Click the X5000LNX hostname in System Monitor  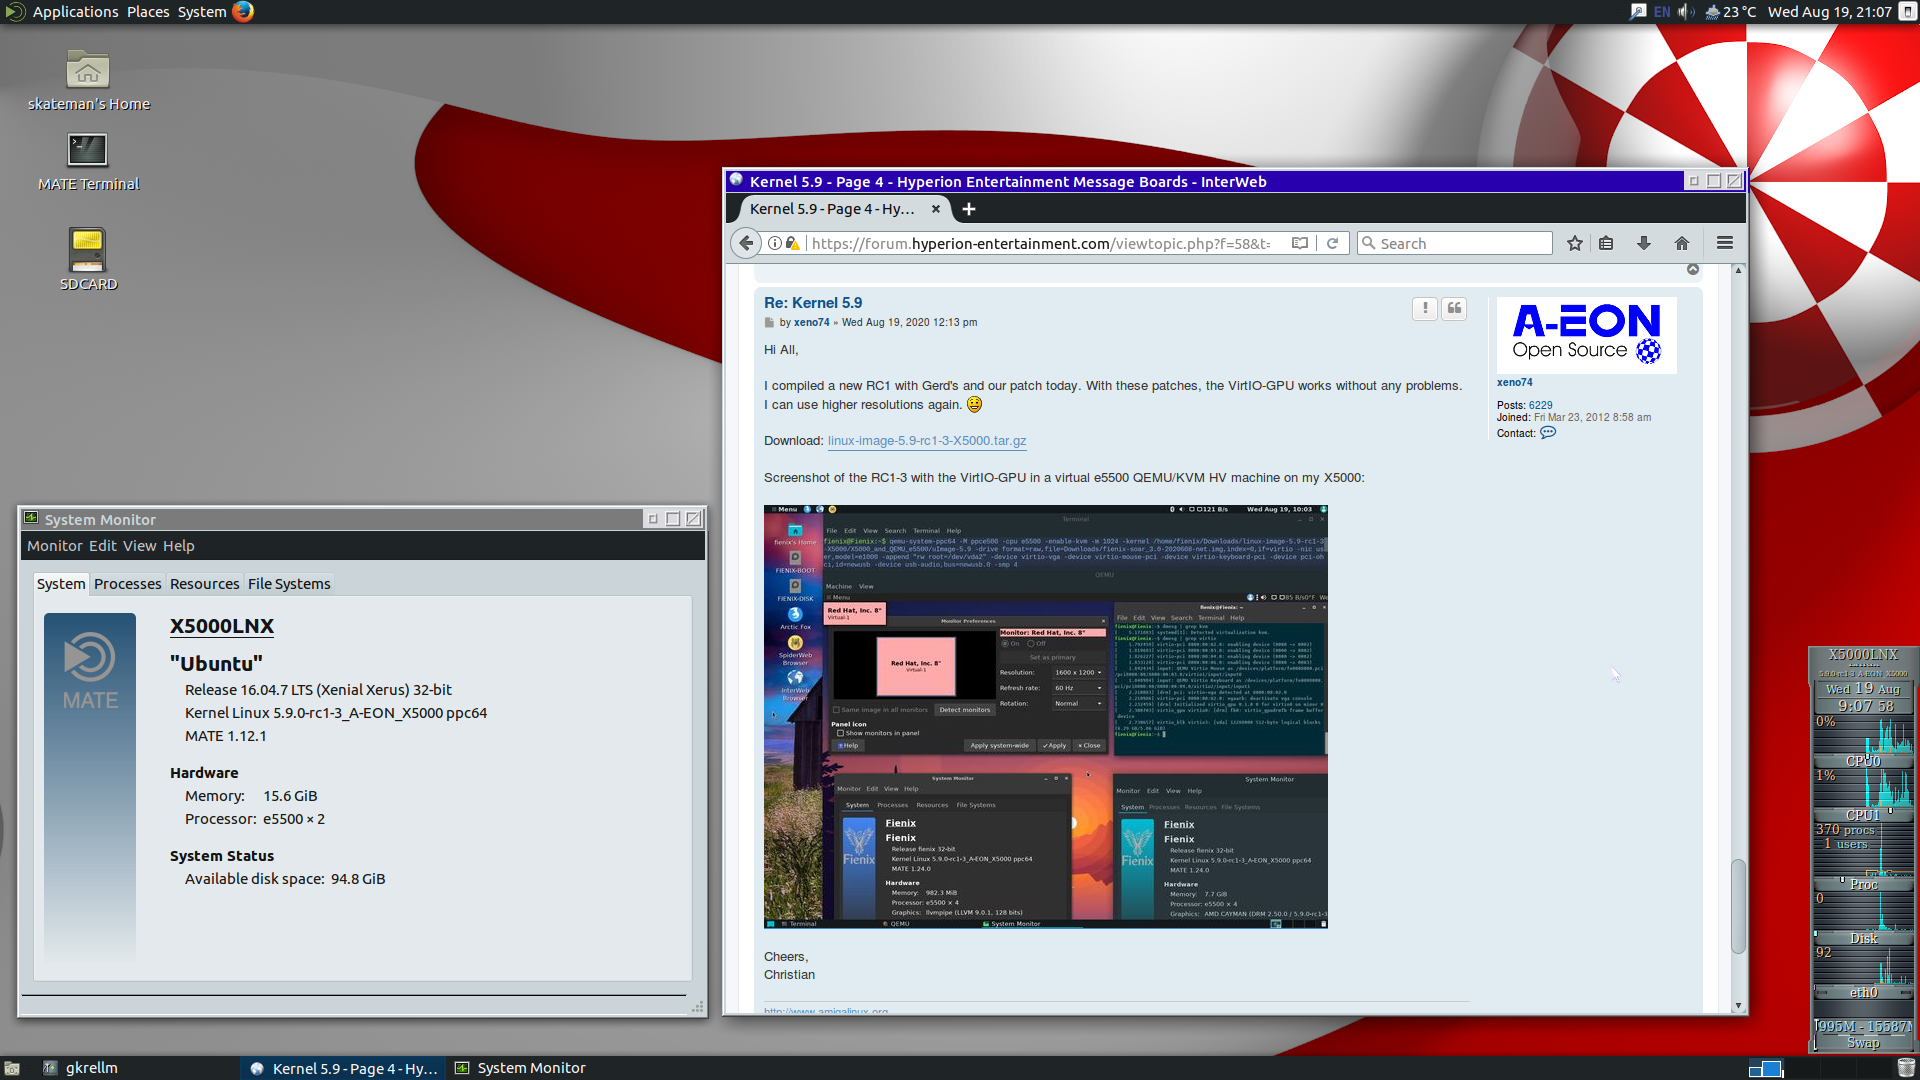coord(222,626)
